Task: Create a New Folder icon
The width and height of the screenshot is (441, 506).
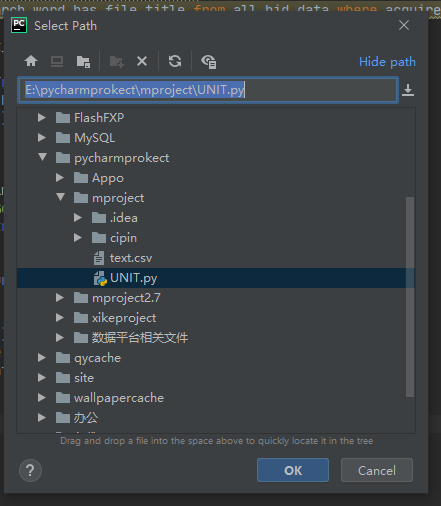Action: [x=117, y=62]
